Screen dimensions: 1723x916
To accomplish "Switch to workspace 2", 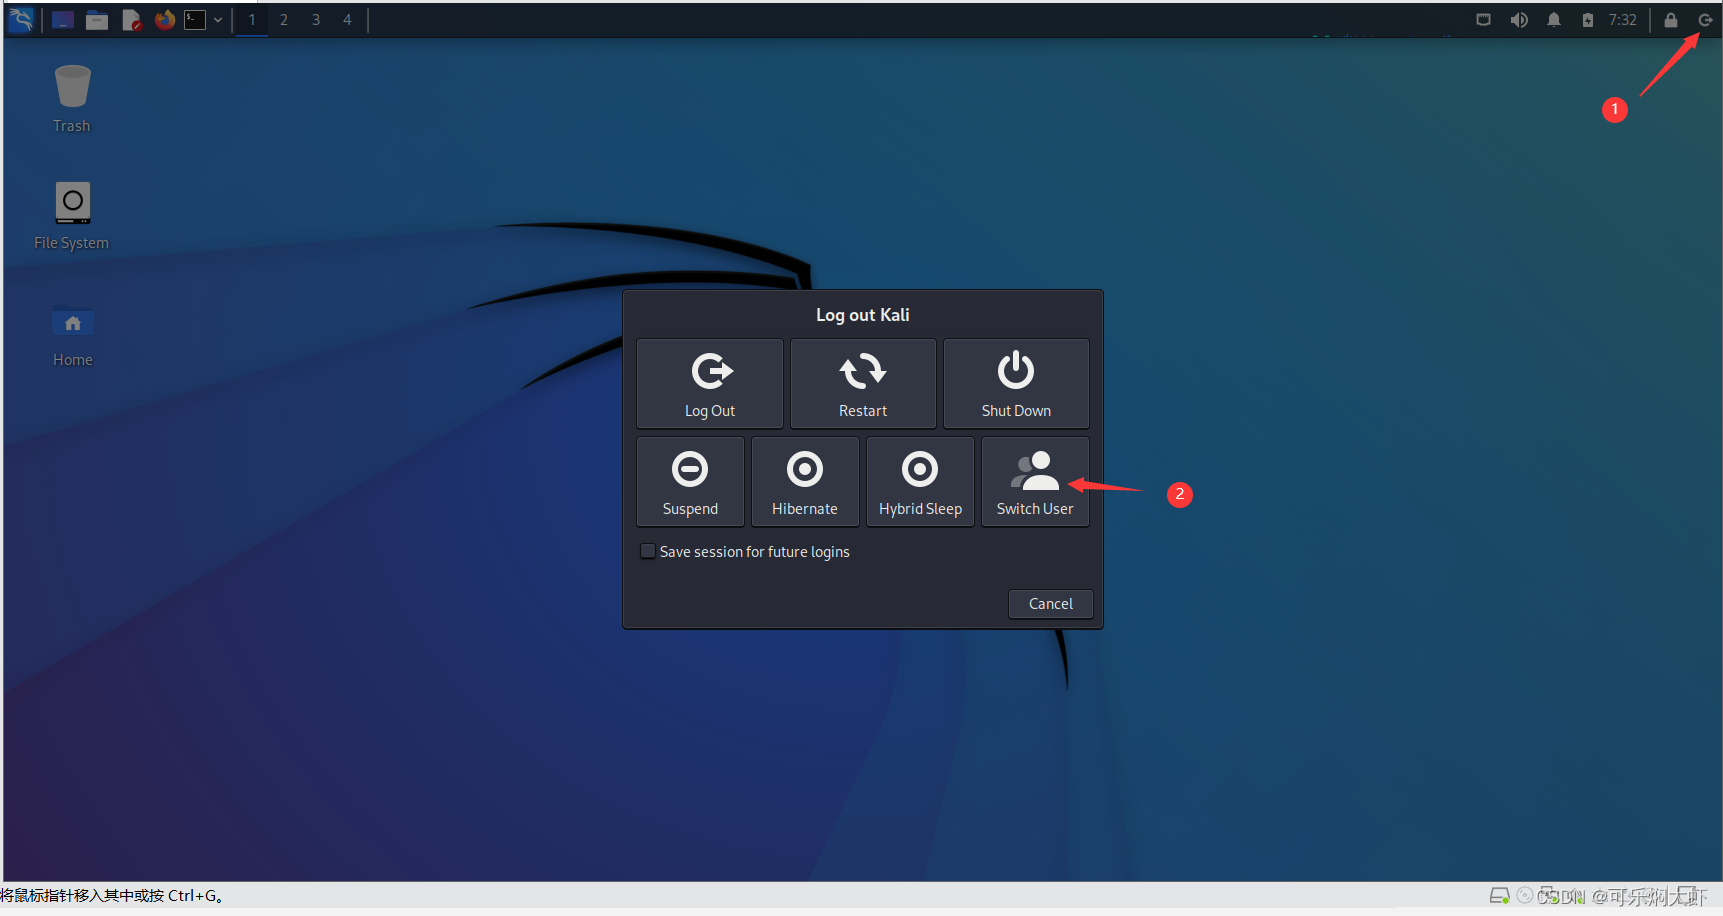I will tap(284, 20).
